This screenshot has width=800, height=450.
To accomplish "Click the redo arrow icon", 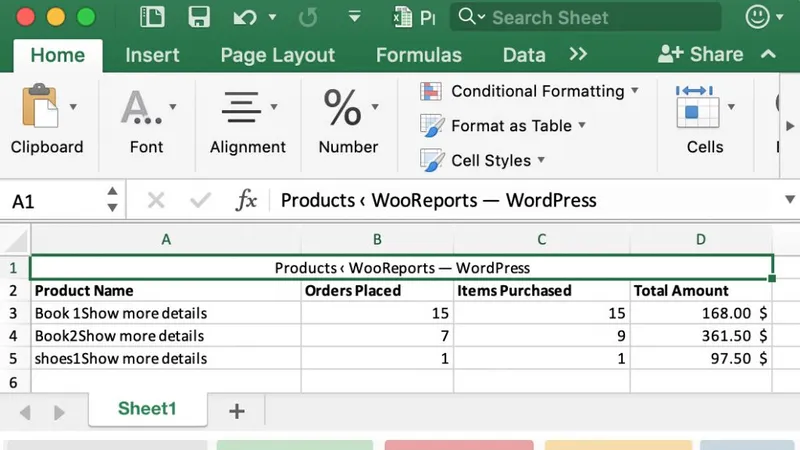I will [308, 18].
